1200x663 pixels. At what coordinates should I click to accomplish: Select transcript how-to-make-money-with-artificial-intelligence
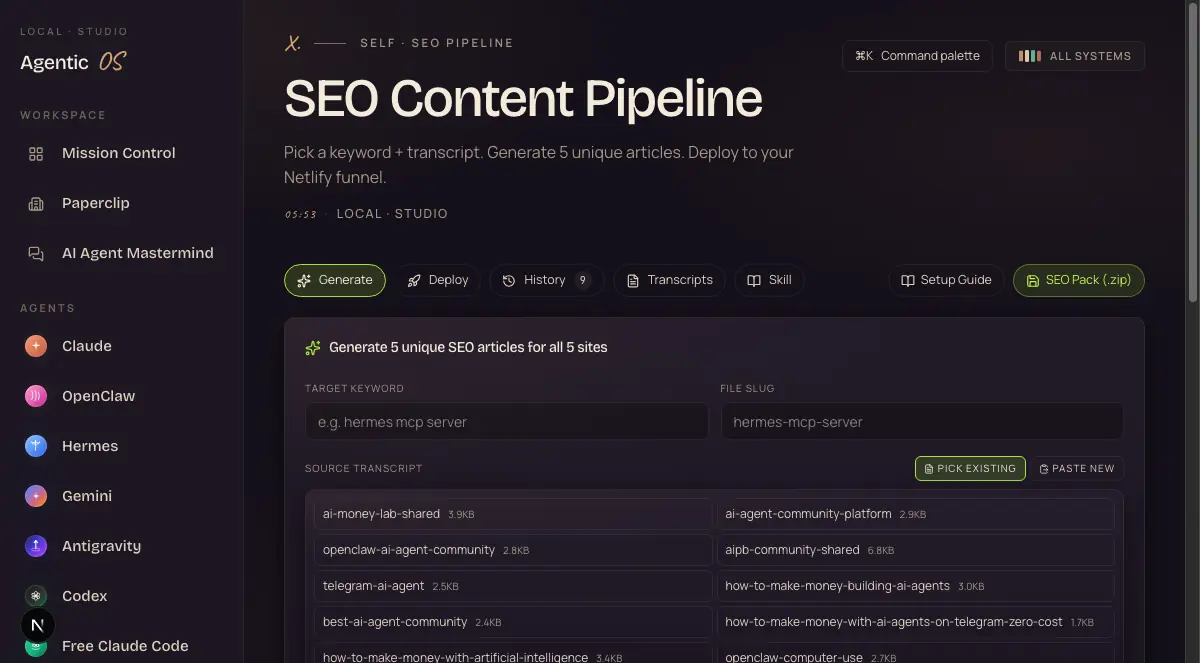tap(513, 654)
